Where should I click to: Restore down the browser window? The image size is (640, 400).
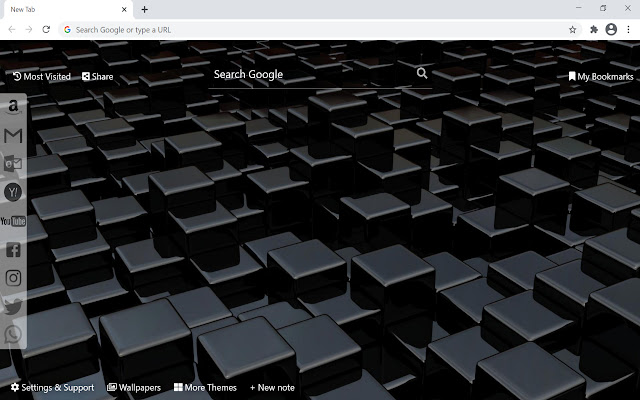[603, 8]
